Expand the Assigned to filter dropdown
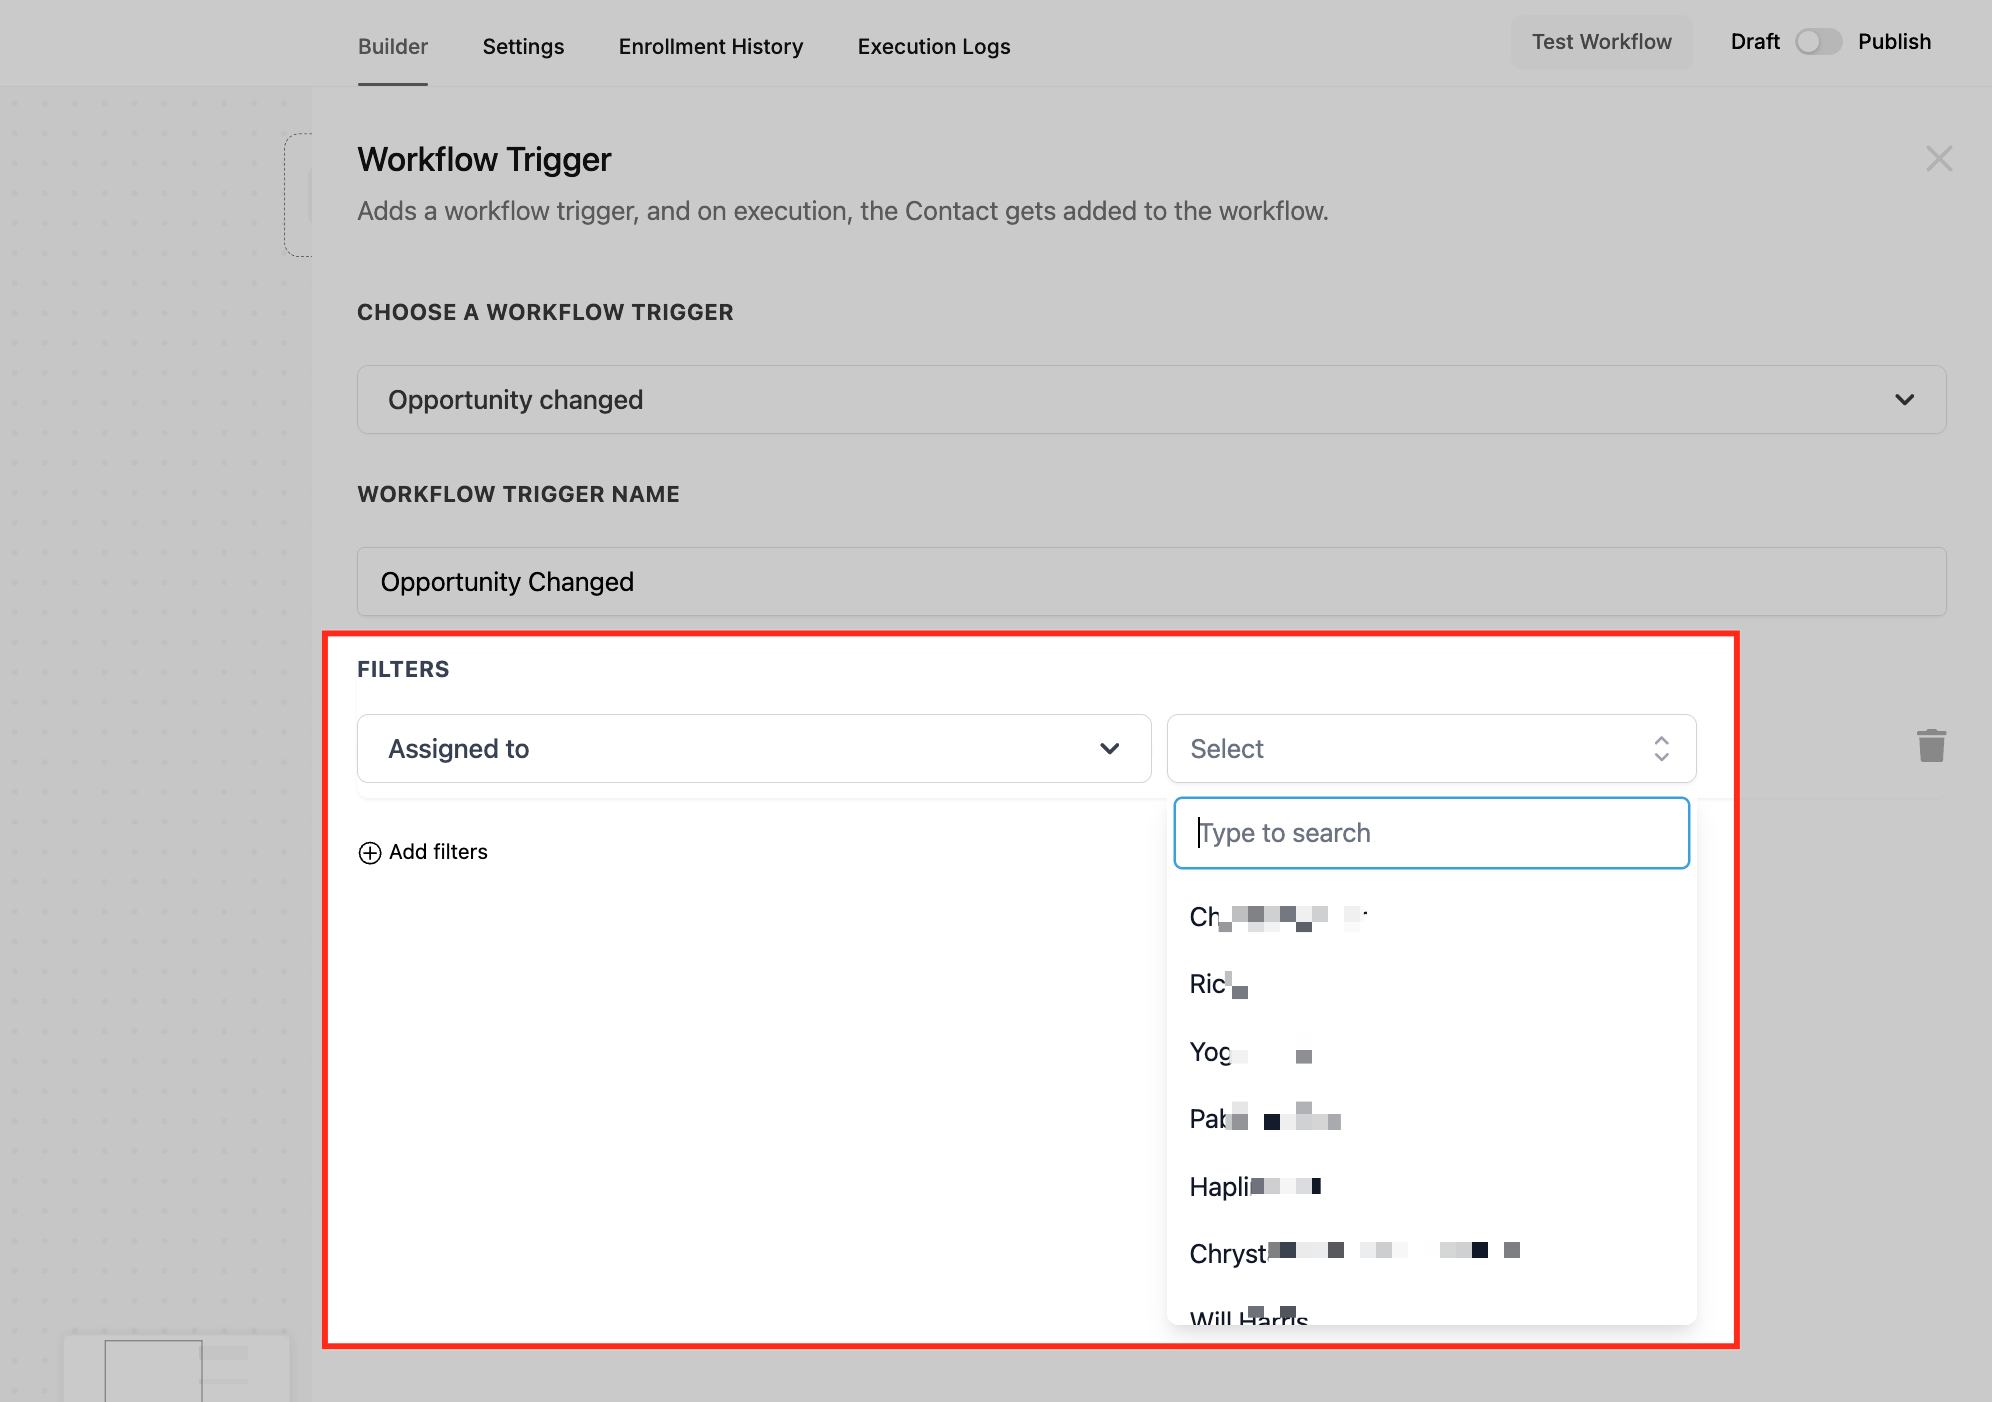The height and width of the screenshot is (1402, 1992). (x=754, y=749)
